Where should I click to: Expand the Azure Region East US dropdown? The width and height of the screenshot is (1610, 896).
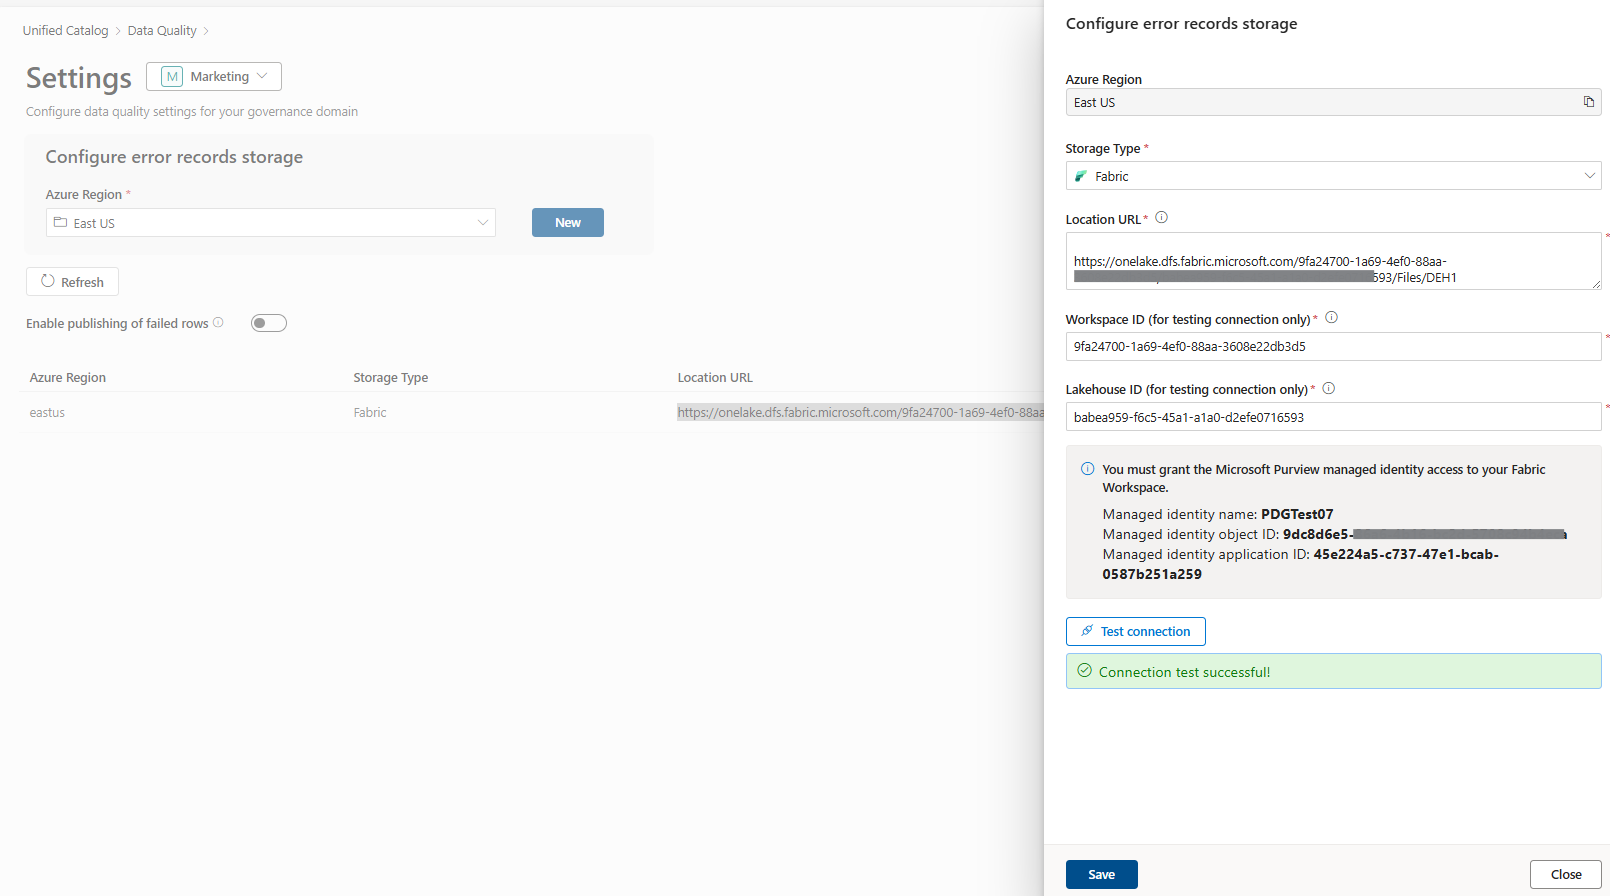point(271,223)
